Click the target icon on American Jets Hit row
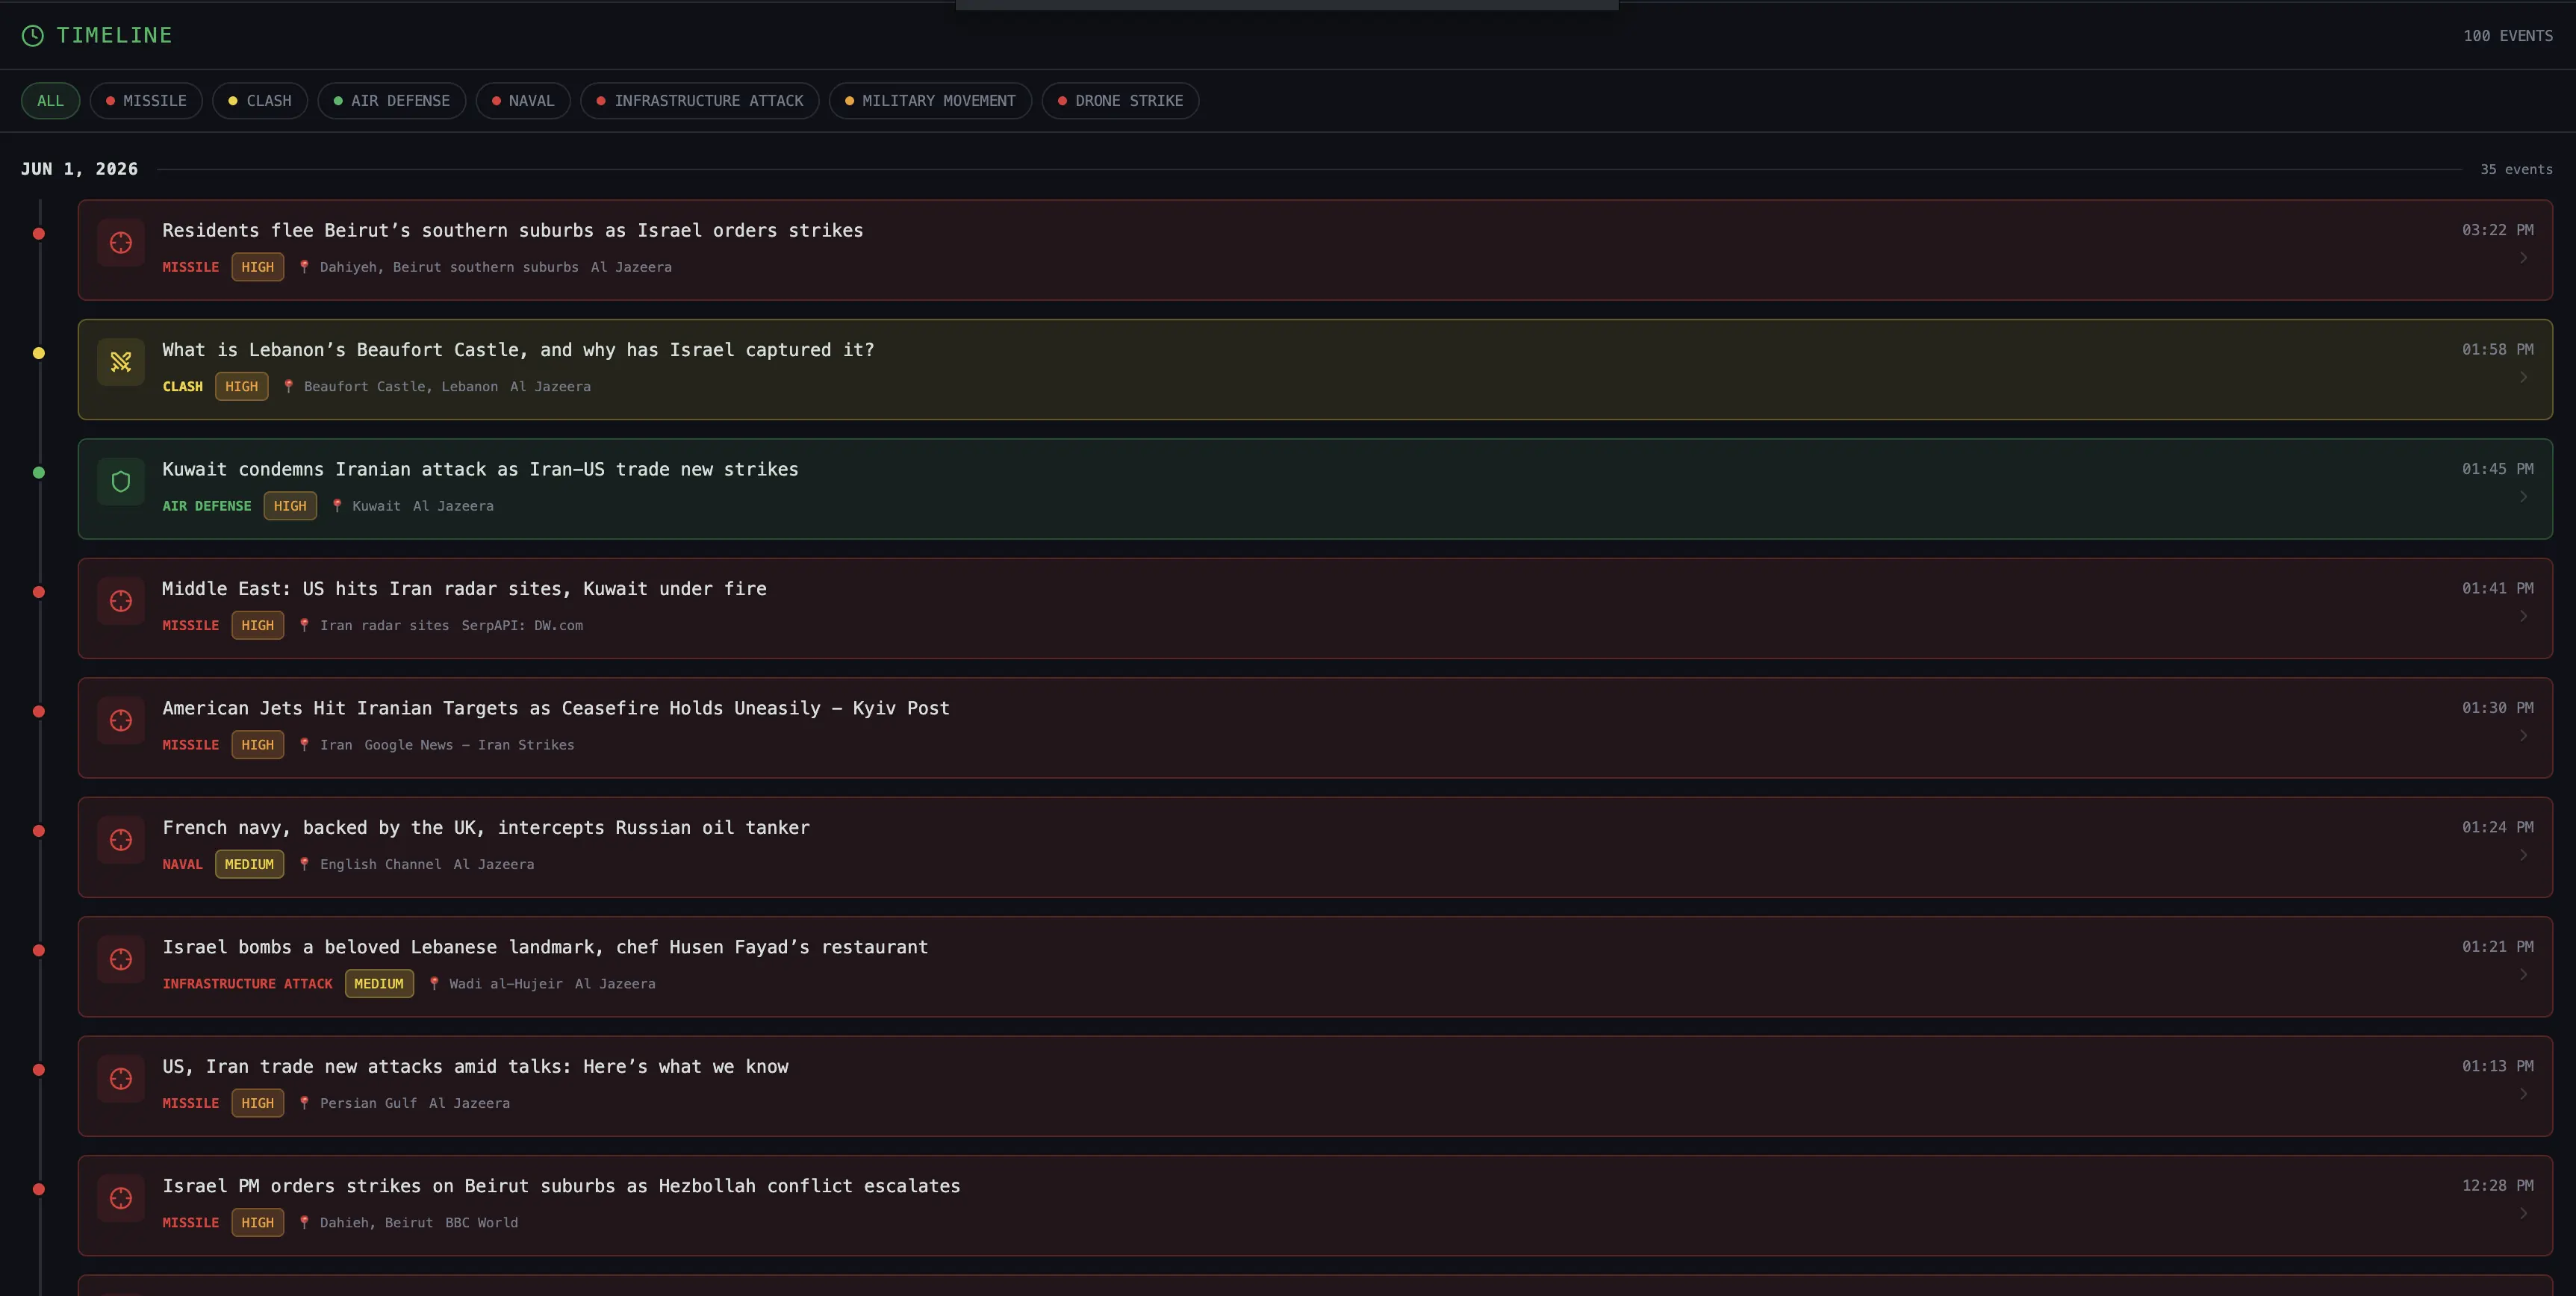This screenshot has height=1296, width=2576. 121,721
